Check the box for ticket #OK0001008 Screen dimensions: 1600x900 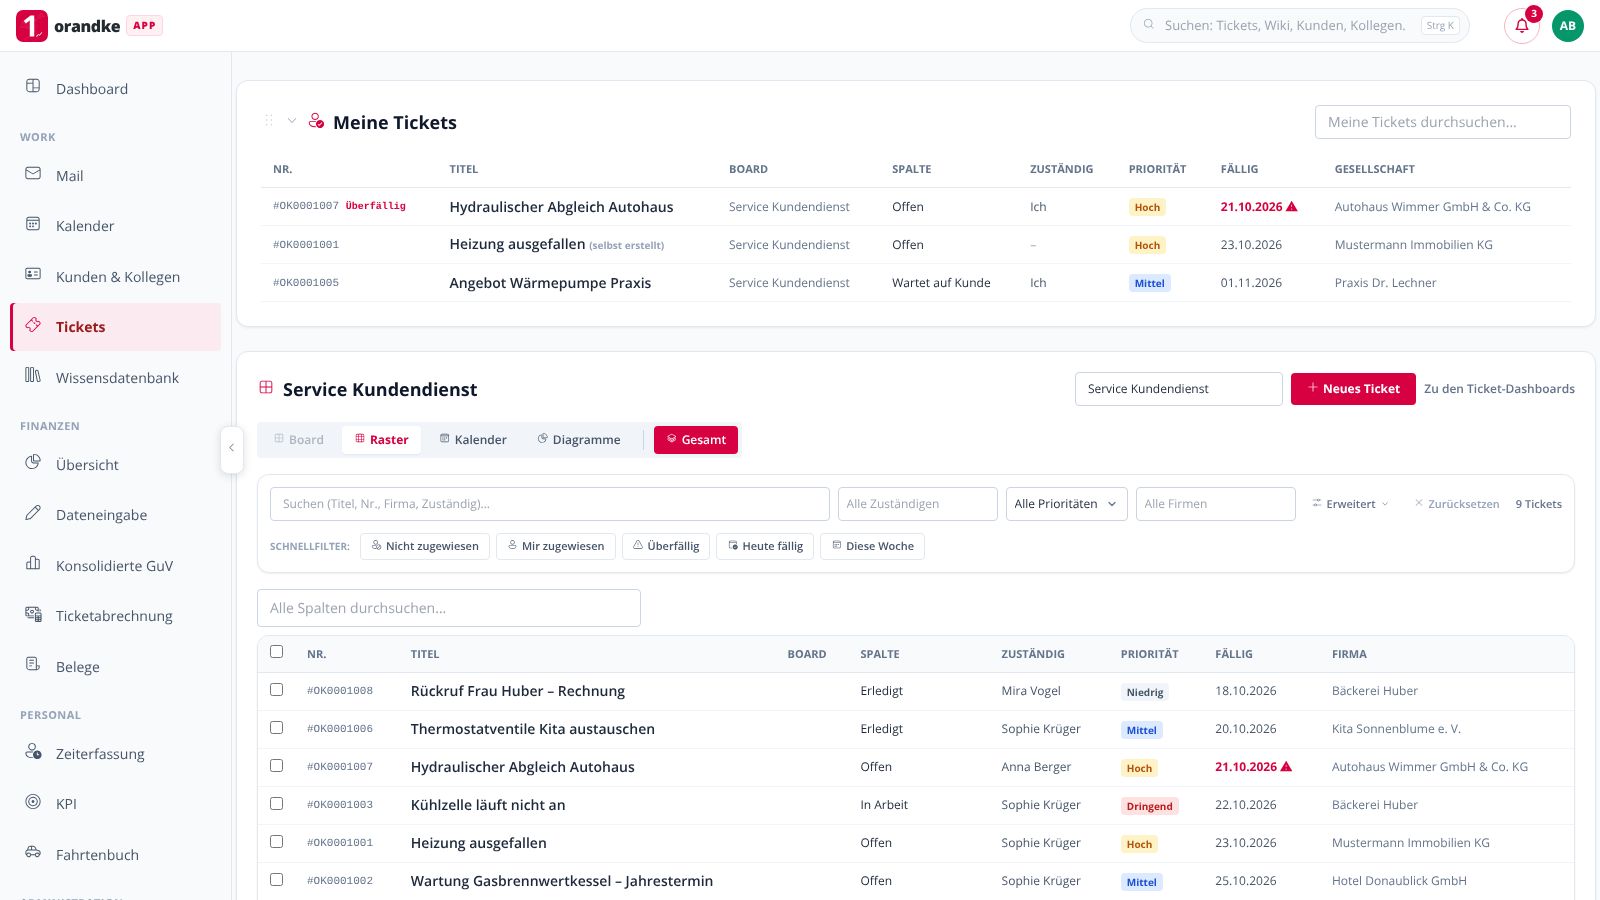[277, 690]
